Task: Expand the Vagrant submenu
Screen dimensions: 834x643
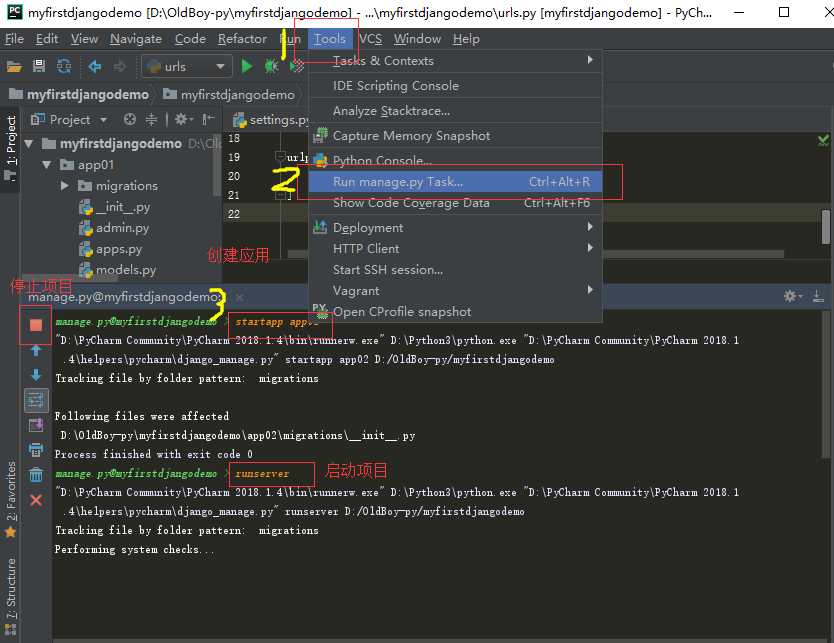Action: pos(455,290)
